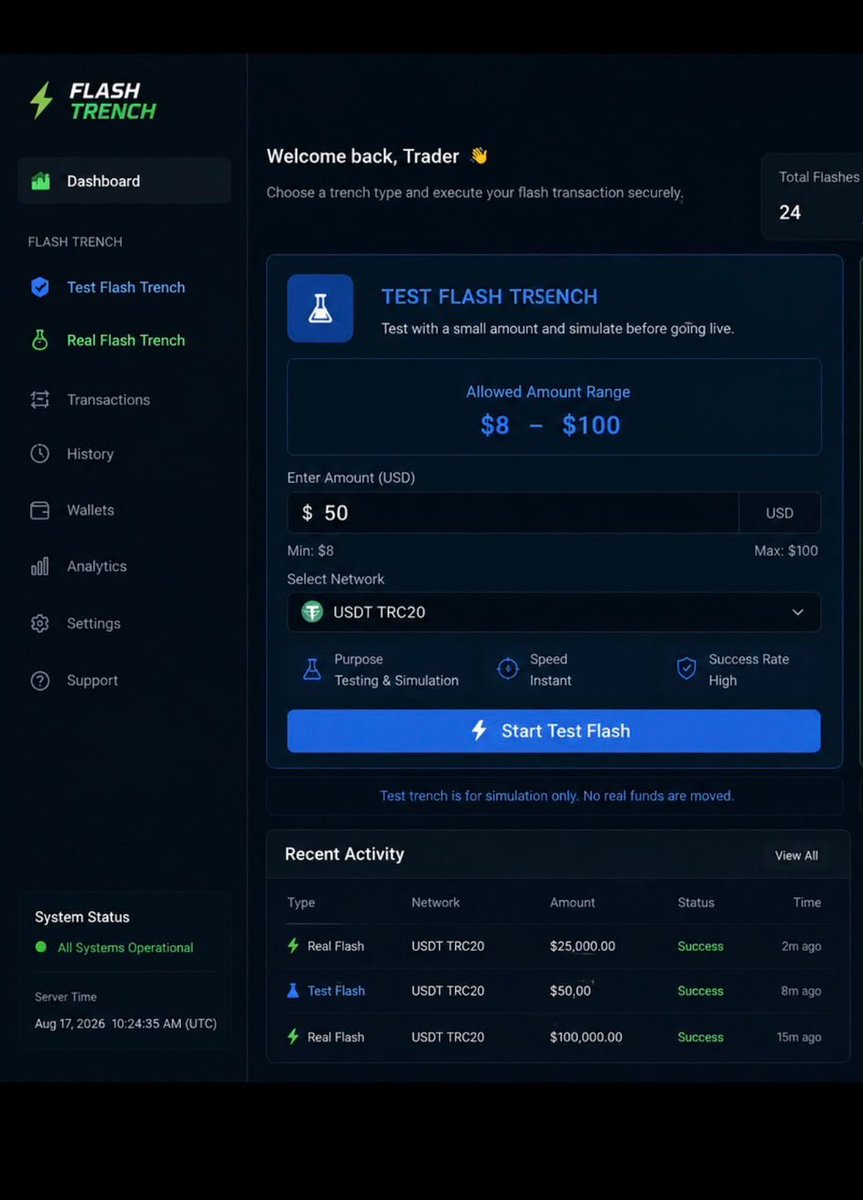Viewport: 863px width, 1200px height.
Task: Click Success status on Test Flash row
Action: pyautogui.click(x=700, y=991)
